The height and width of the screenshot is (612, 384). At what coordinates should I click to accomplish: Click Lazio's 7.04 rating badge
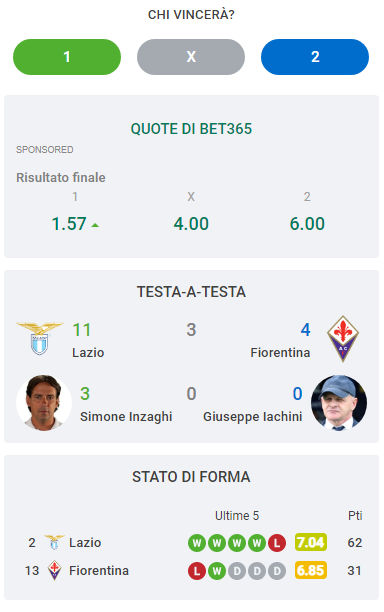[311, 543]
